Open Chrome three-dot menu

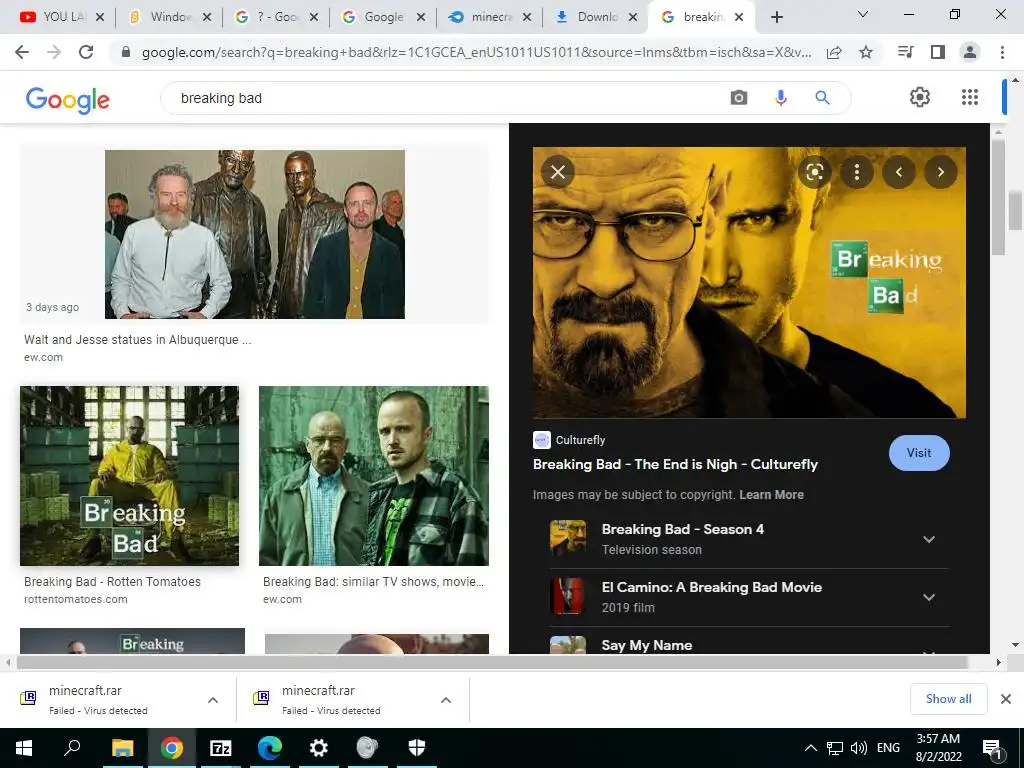click(1002, 52)
